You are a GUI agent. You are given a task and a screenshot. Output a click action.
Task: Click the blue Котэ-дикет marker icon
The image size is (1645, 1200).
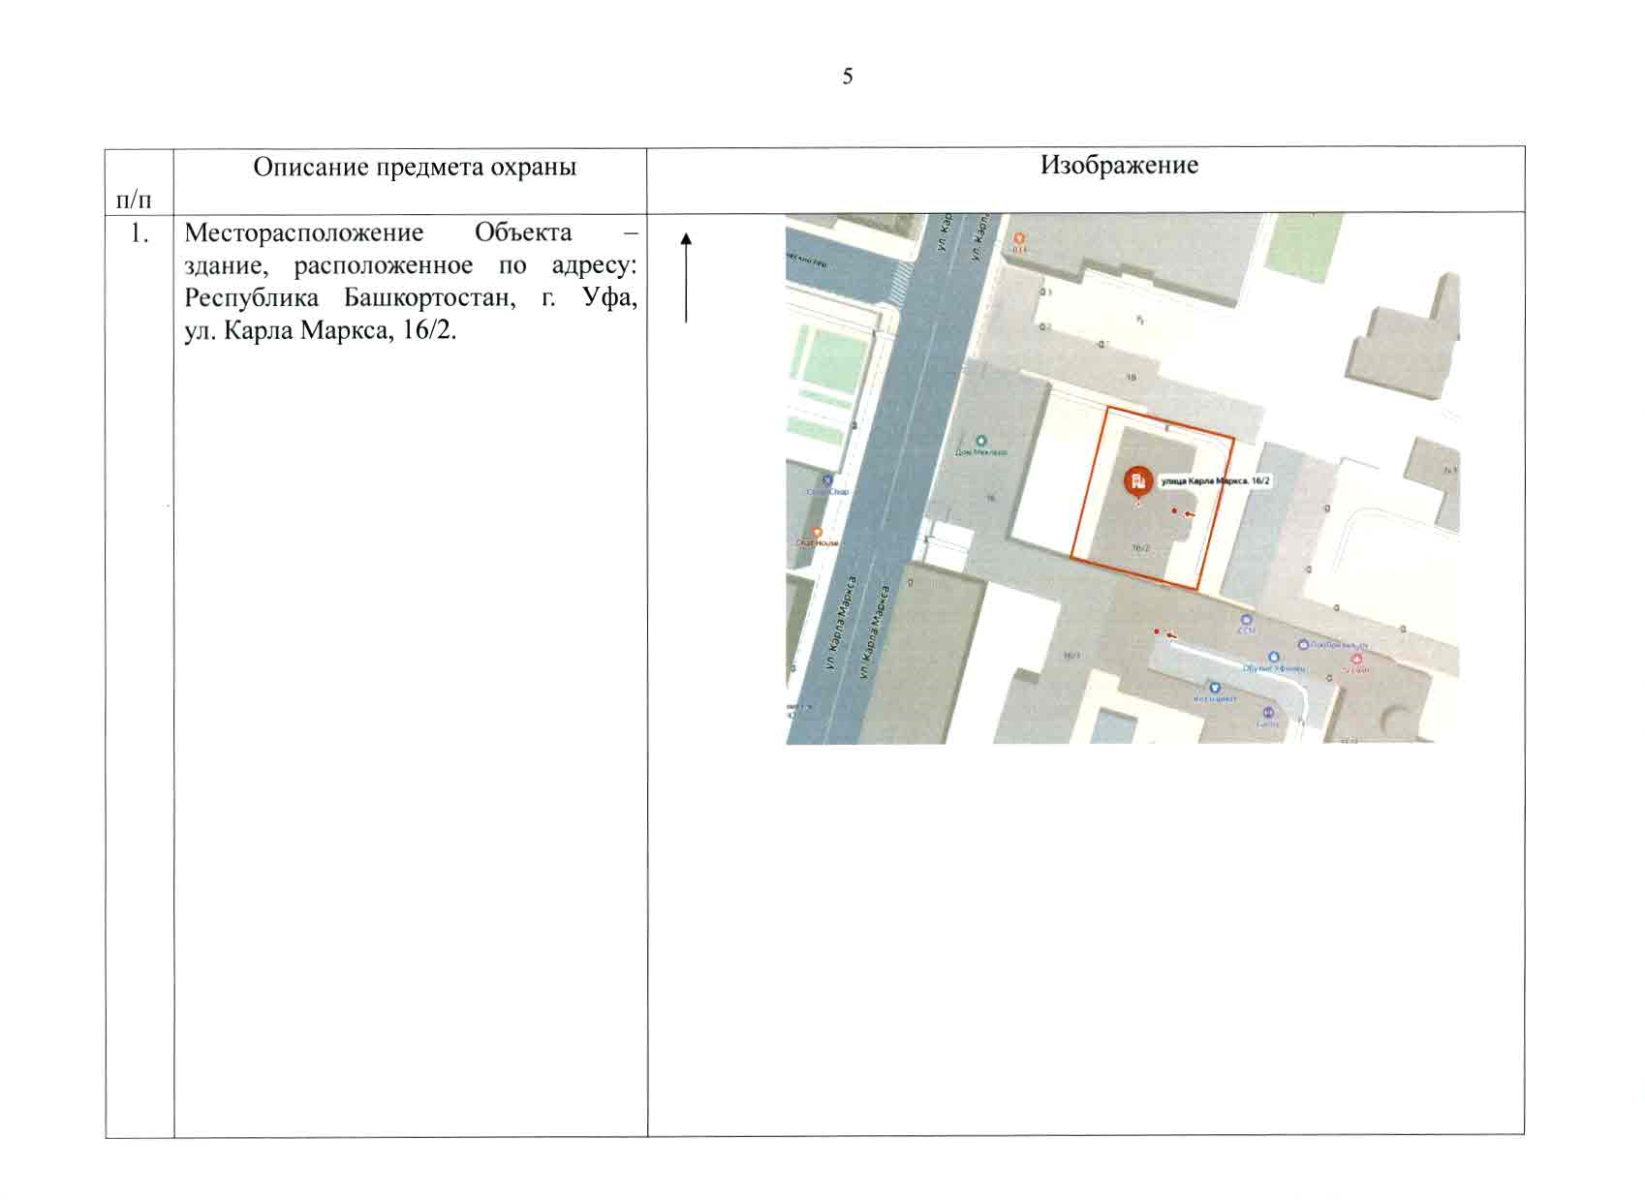click(x=1215, y=688)
